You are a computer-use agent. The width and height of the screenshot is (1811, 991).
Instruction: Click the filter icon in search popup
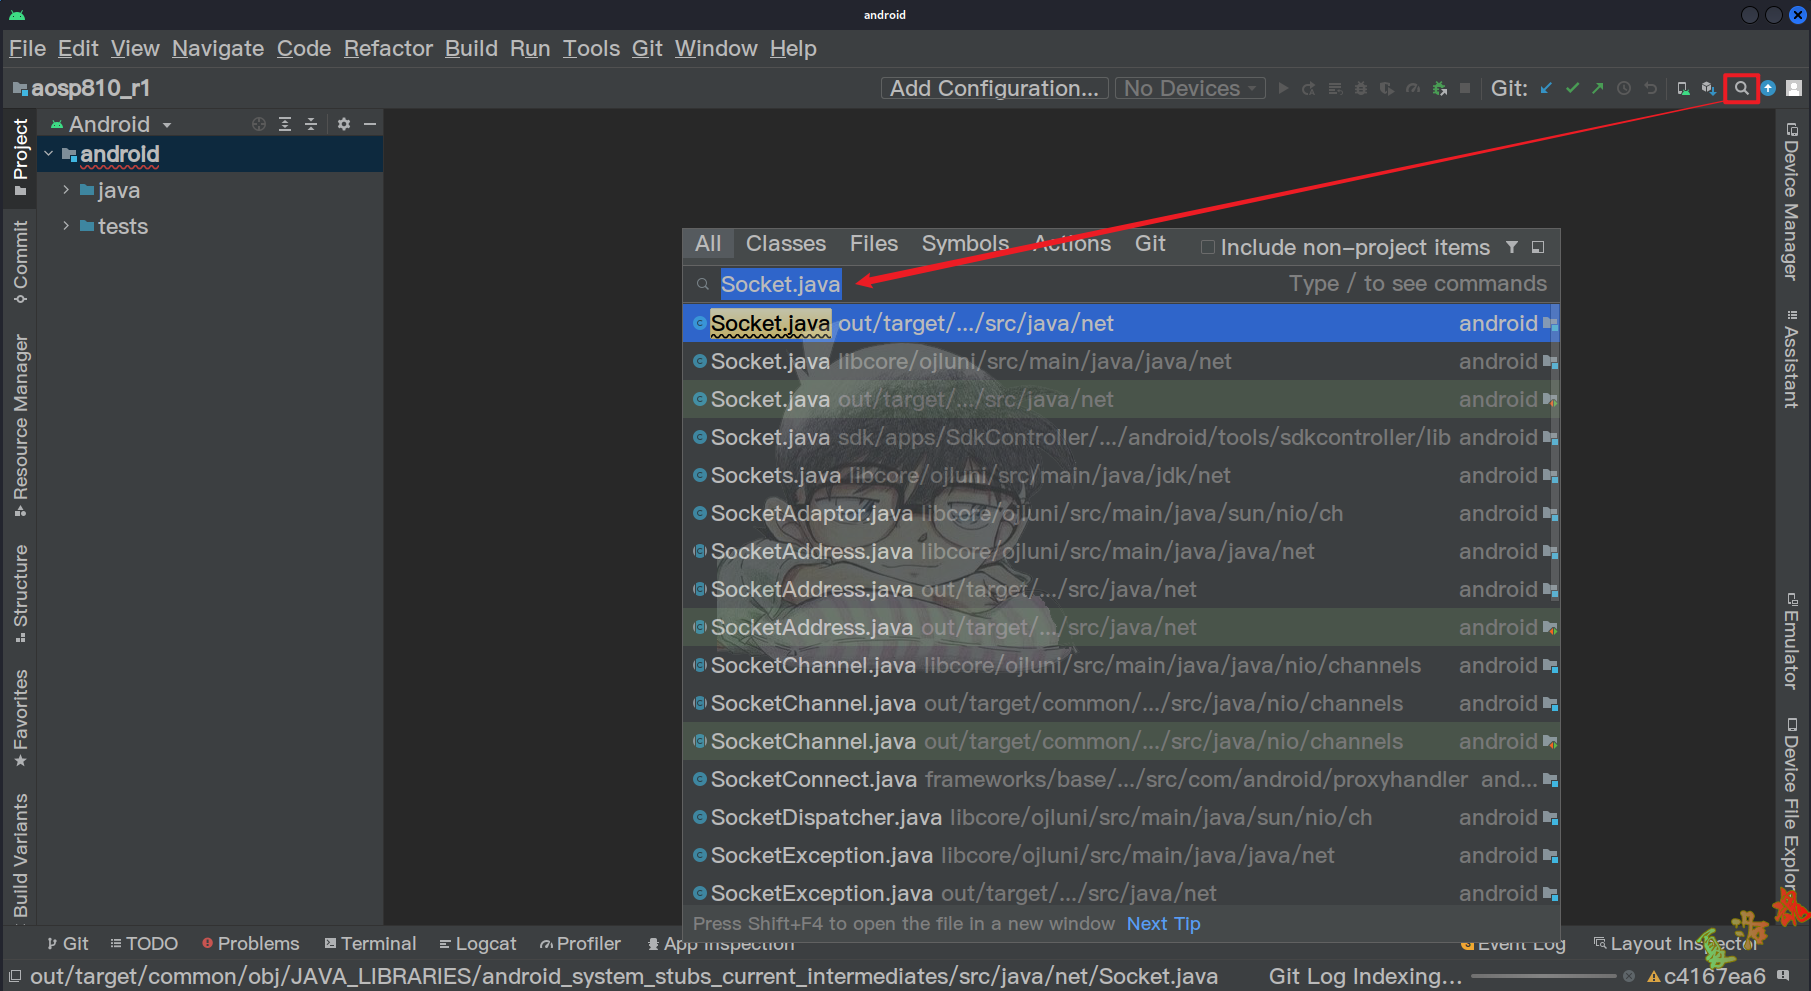(1512, 247)
